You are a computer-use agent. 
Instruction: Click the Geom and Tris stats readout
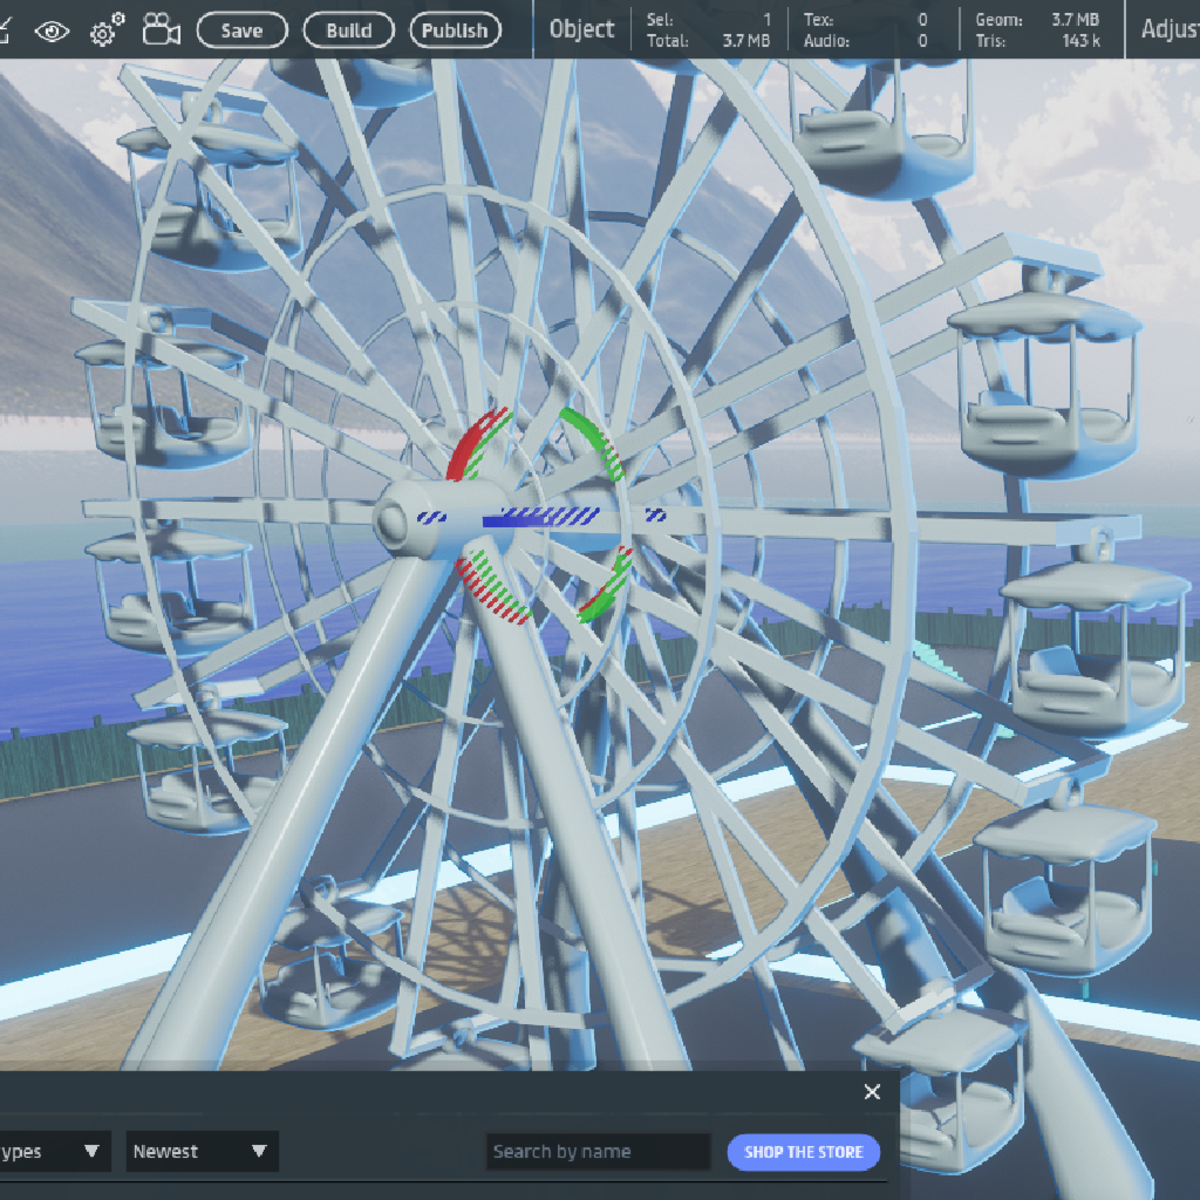1038,30
